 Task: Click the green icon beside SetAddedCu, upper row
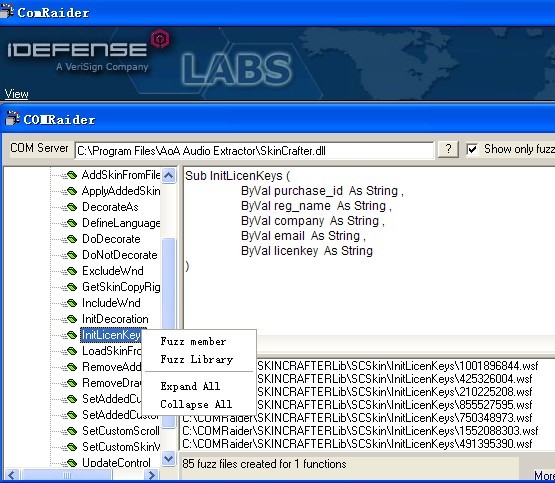[x=71, y=399]
